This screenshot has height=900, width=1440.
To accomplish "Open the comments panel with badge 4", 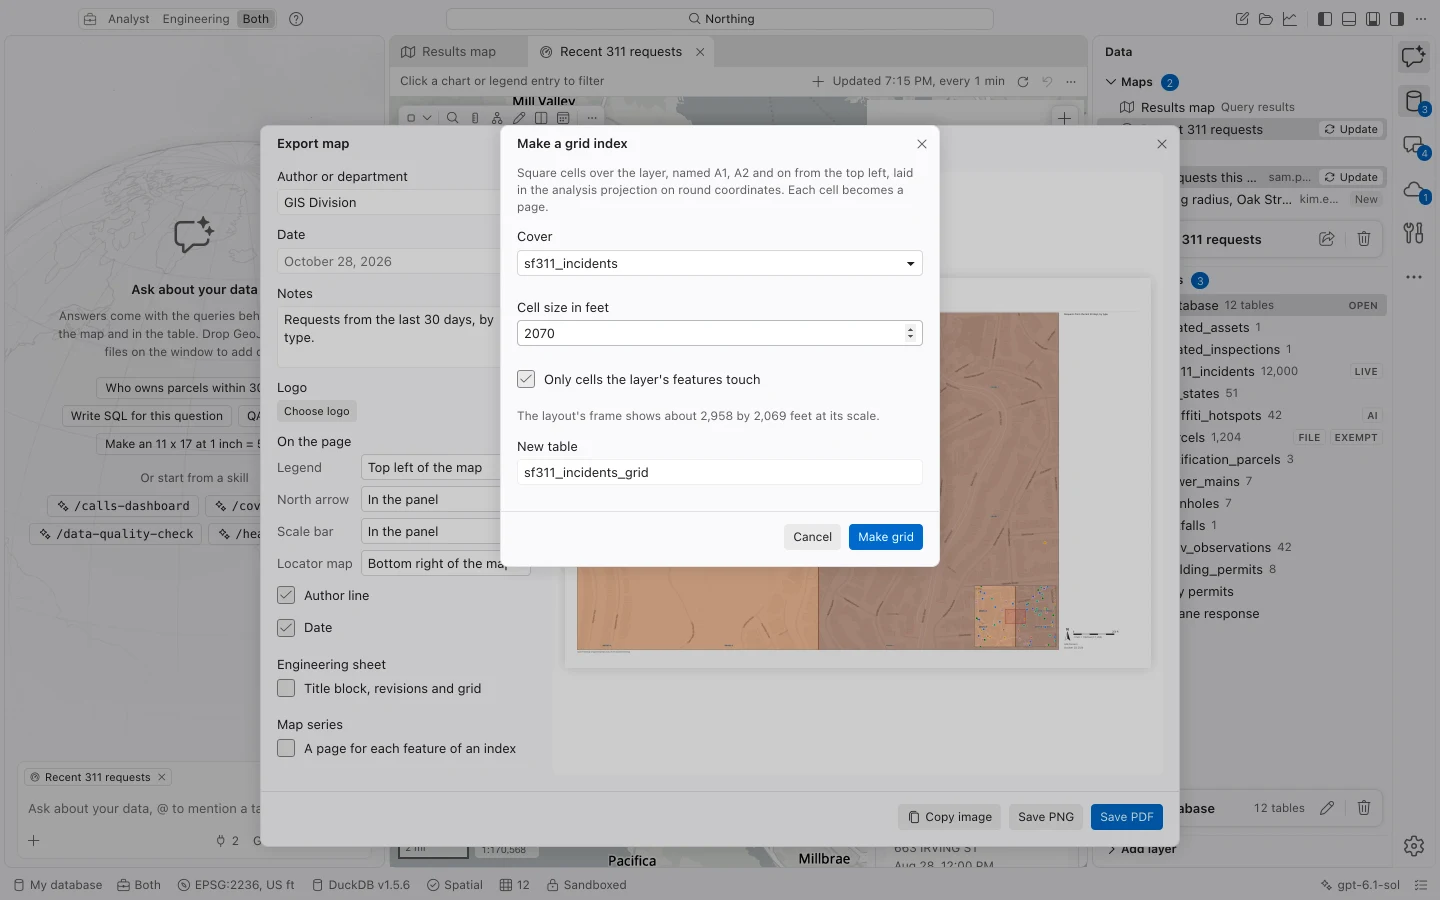I will pos(1414,146).
